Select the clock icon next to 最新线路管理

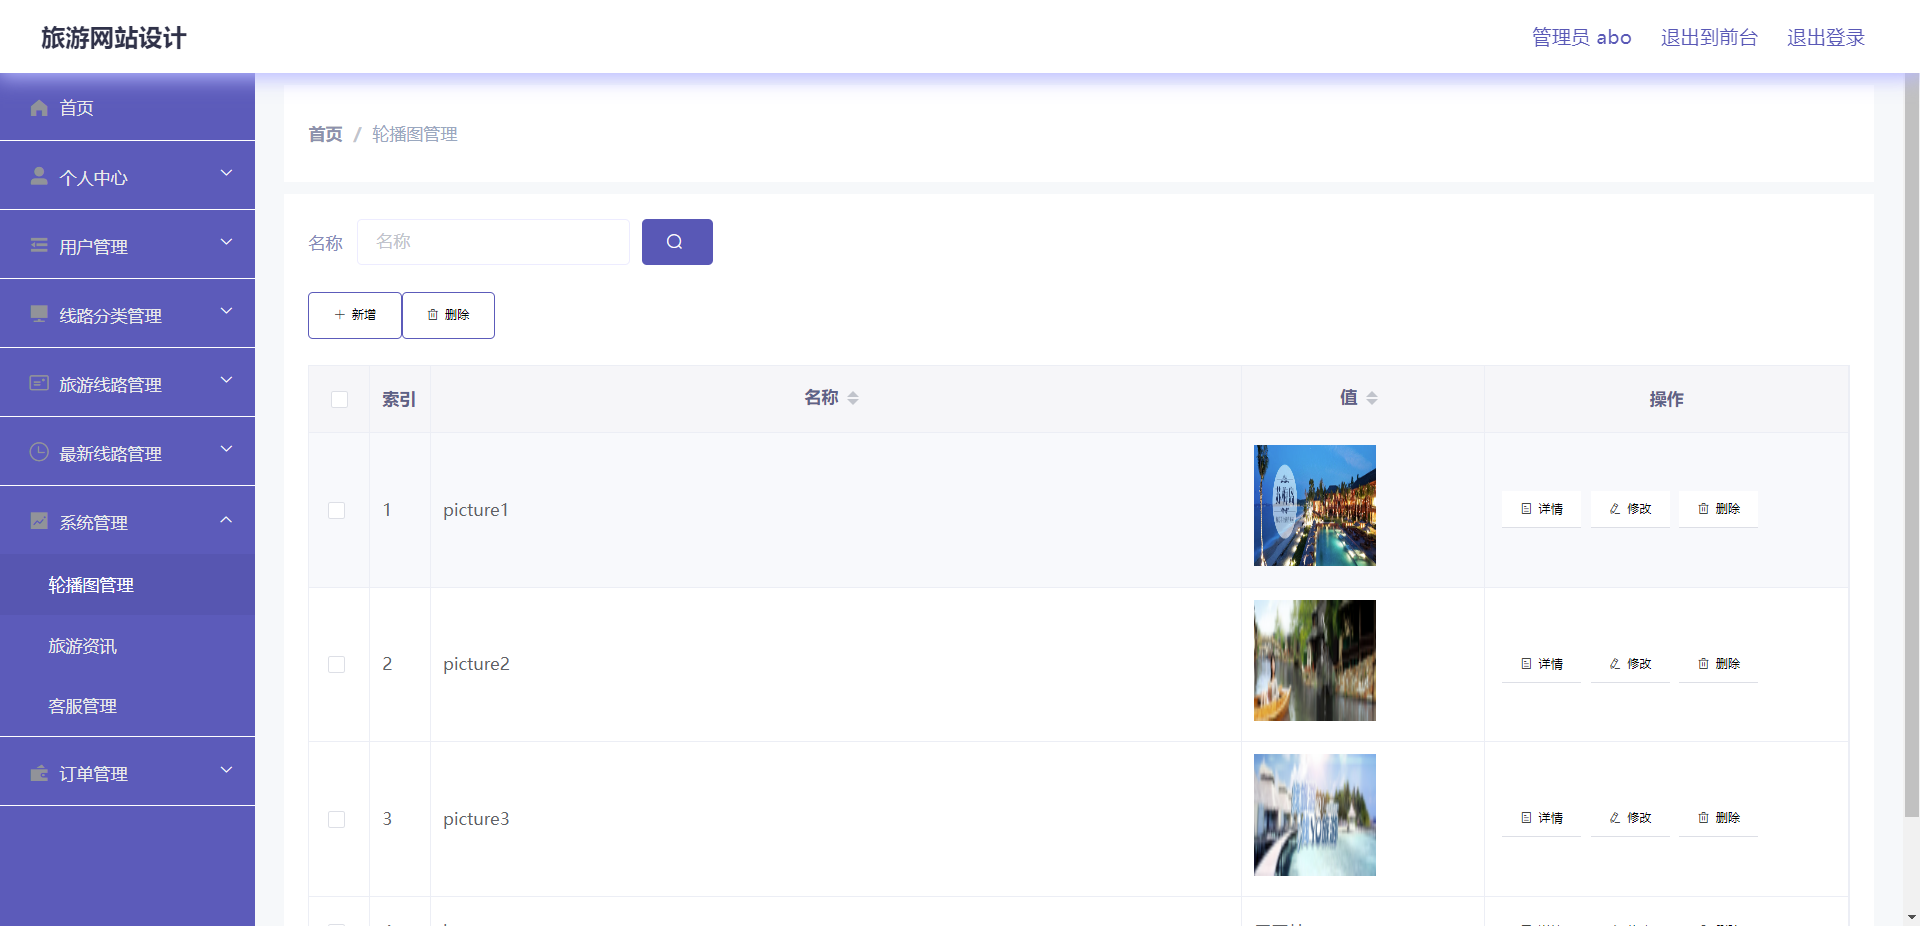point(38,452)
